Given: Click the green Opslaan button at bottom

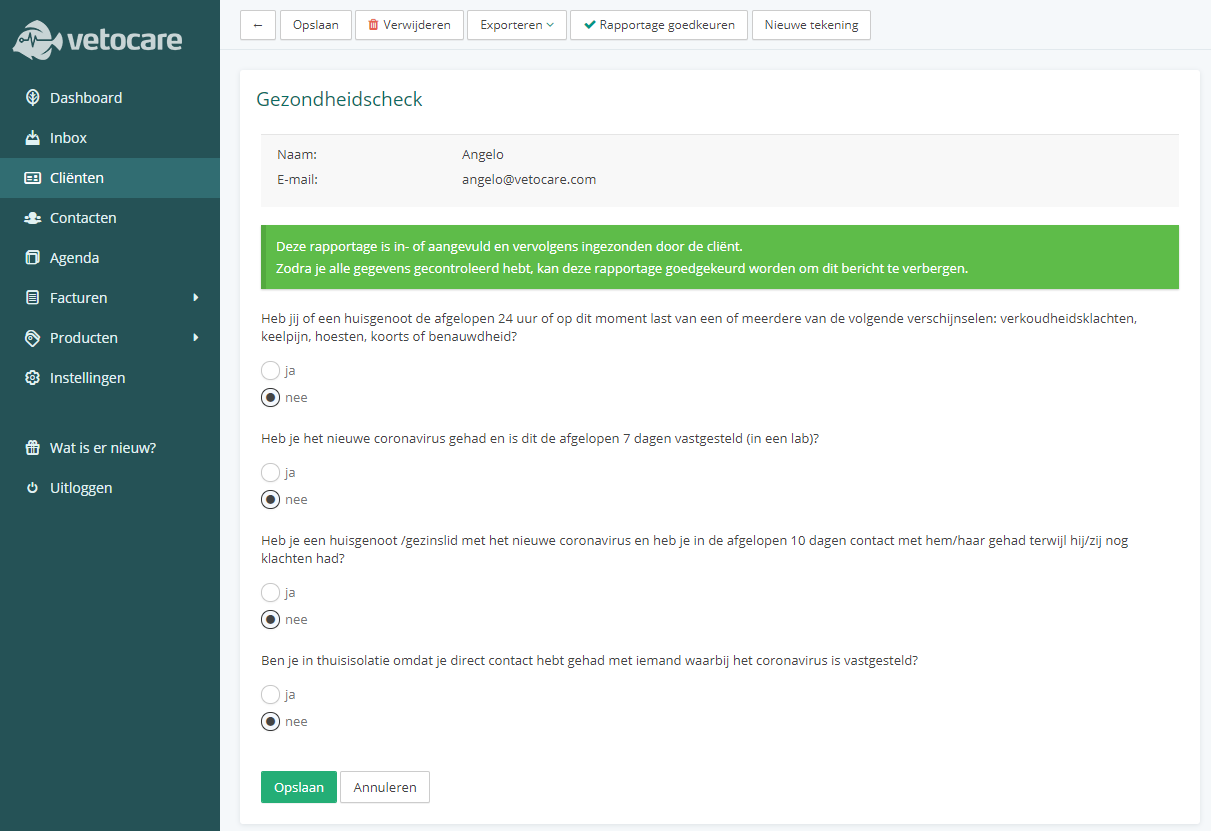Looking at the screenshot, I should click(299, 787).
